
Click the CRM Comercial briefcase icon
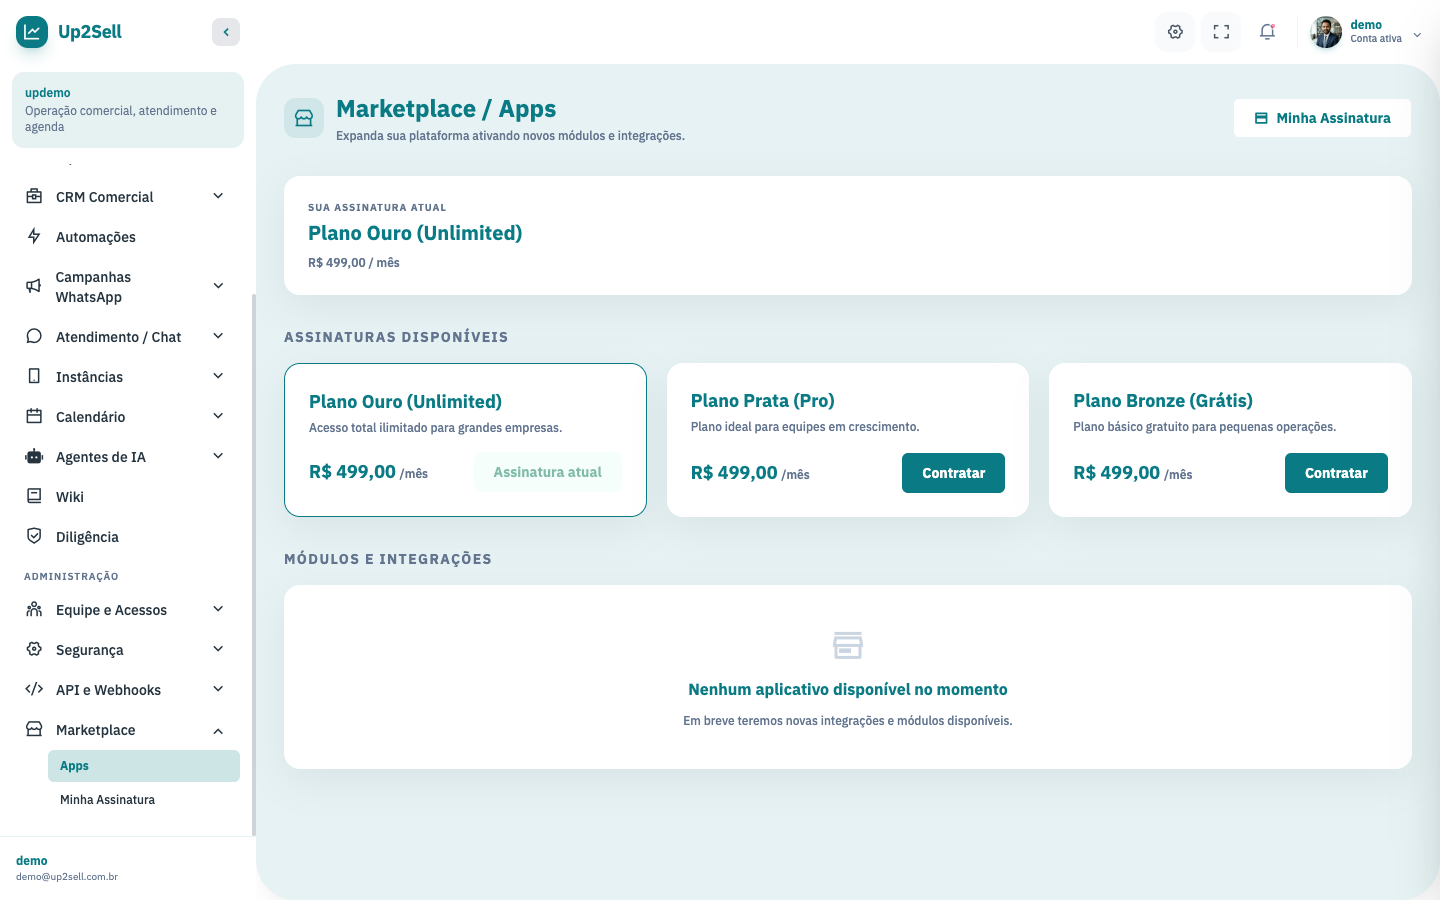[34, 196]
